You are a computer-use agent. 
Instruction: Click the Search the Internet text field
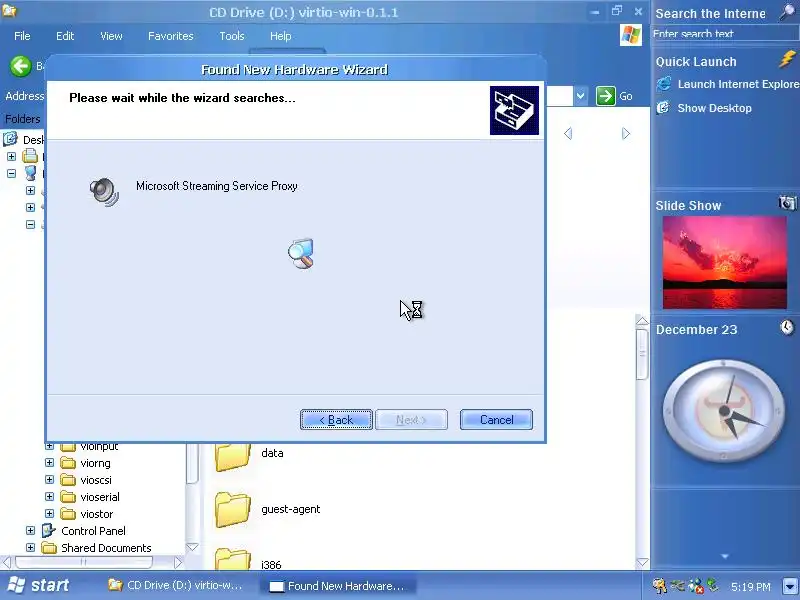724,34
